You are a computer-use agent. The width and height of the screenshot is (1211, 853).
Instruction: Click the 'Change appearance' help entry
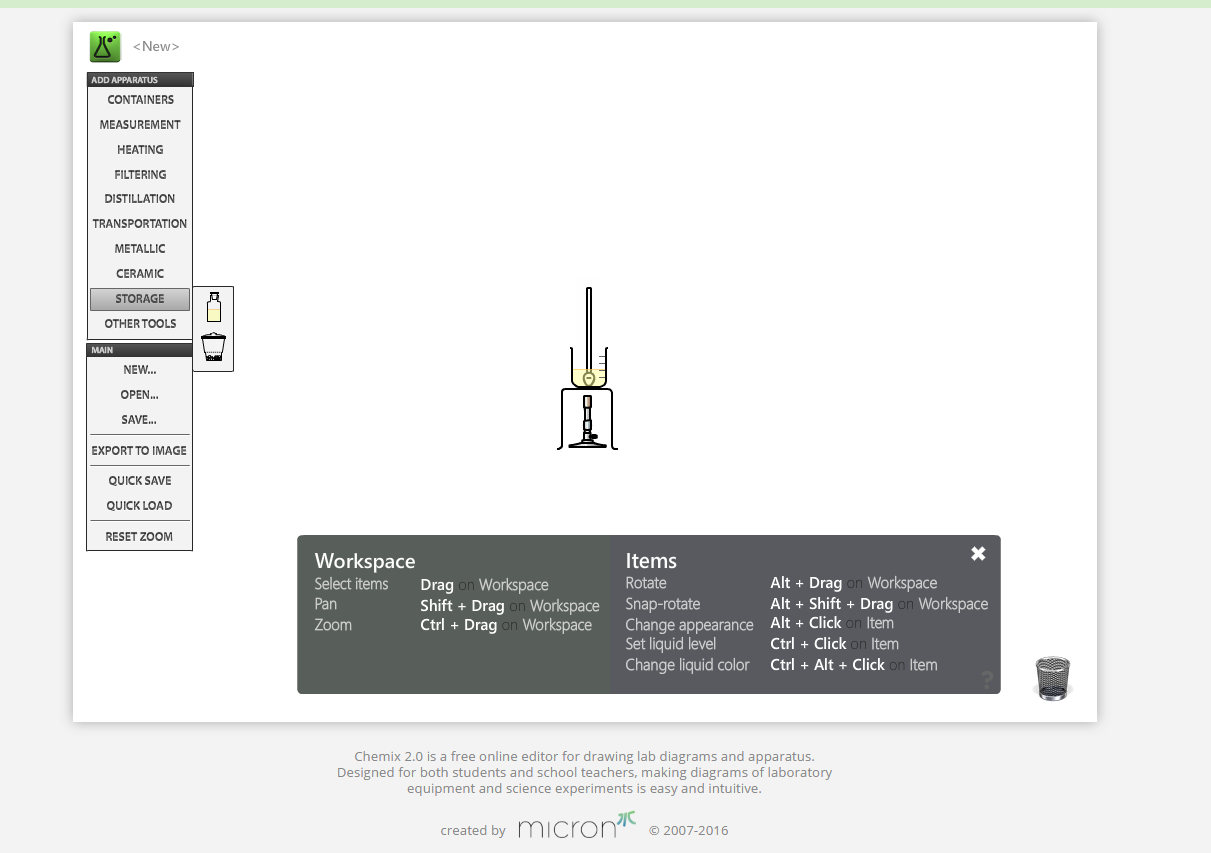pyautogui.click(x=689, y=625)
